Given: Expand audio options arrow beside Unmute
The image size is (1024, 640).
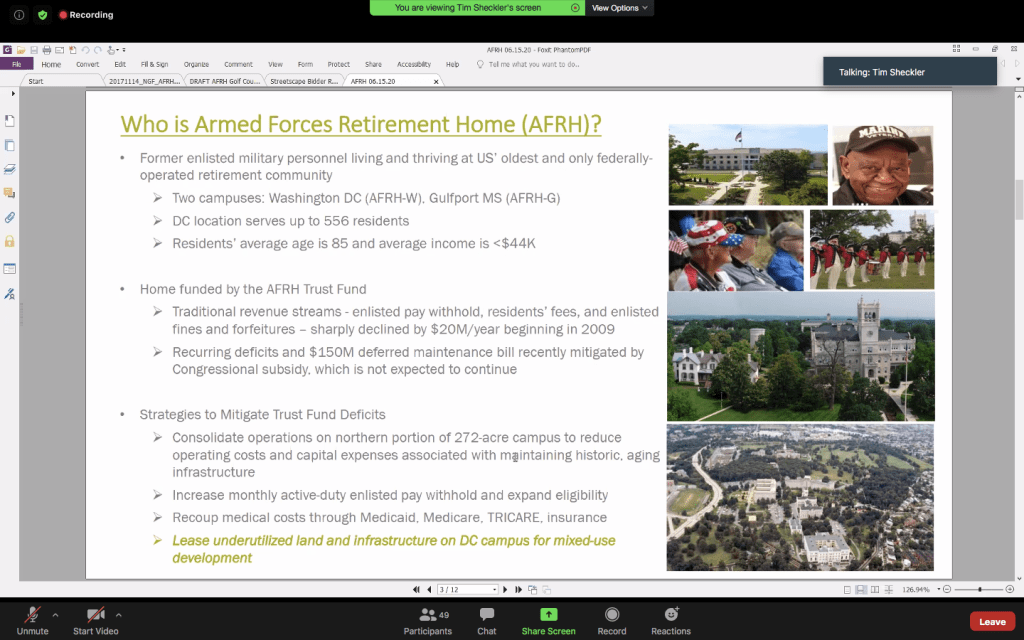Looking at the screenshot, I should click(55, 614).
